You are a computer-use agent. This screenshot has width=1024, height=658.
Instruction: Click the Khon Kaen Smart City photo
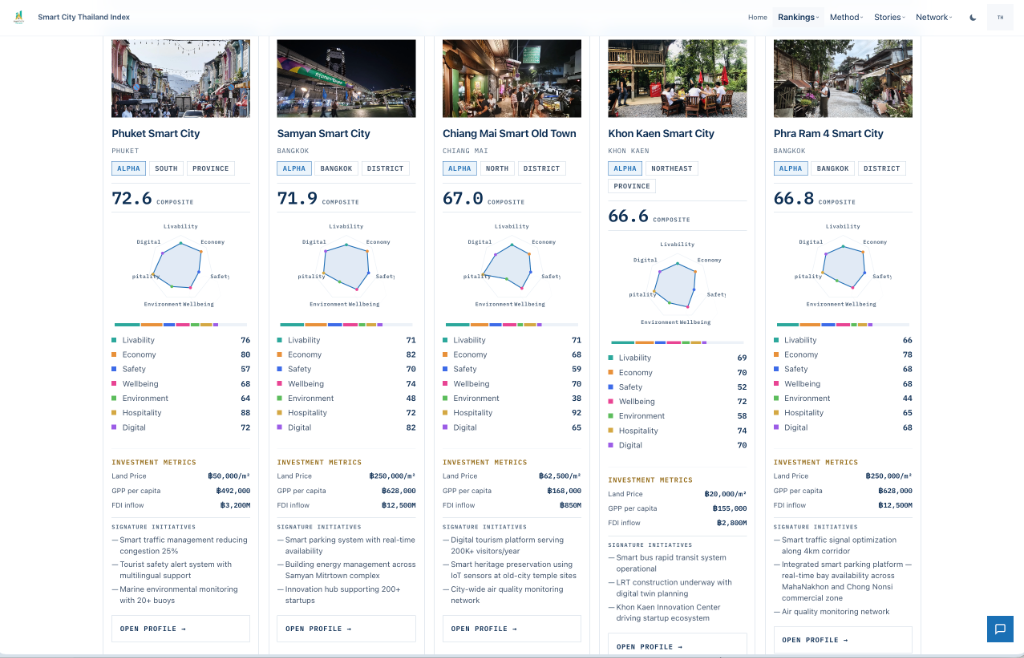(x=677, y=78)
